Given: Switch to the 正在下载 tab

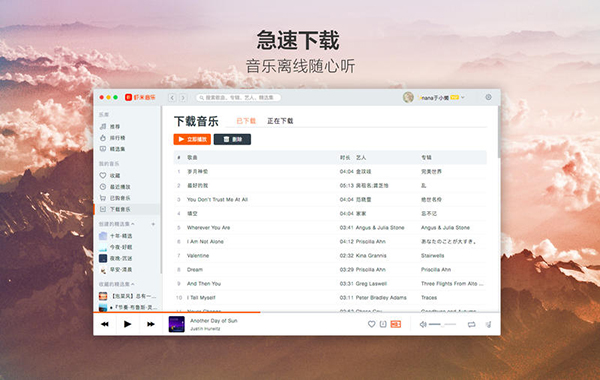Looking at the screenshot, I should point(280,121).
